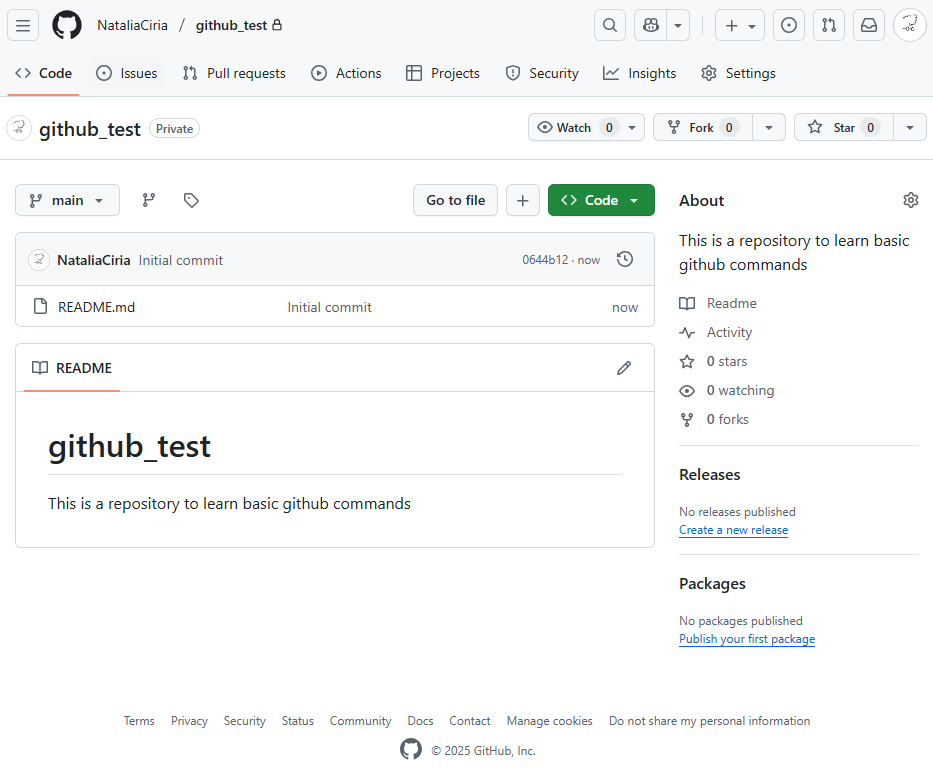Open the notifications inbox icon
Viewport: 933px width, 776px height.
[x=869, y=25]
